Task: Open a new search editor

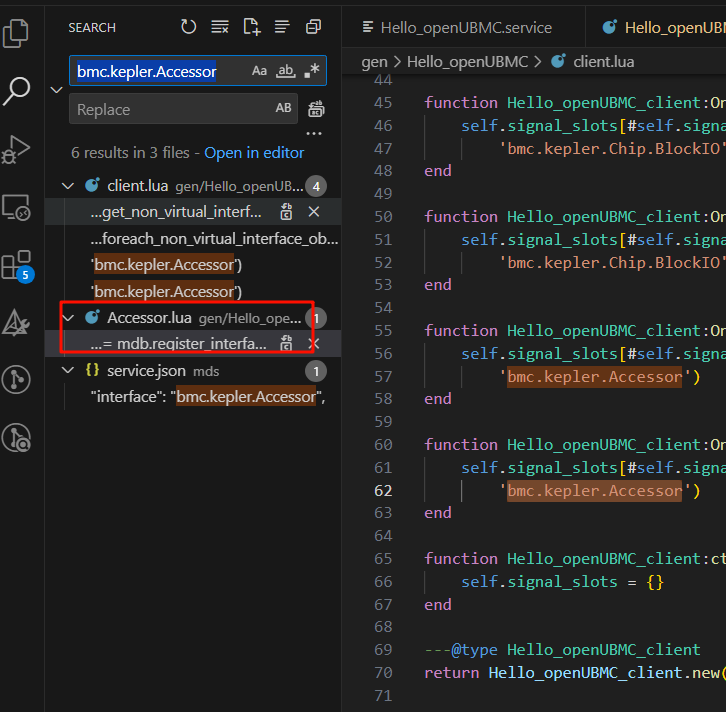Action: pyautogui.click(x=251, y=27)
